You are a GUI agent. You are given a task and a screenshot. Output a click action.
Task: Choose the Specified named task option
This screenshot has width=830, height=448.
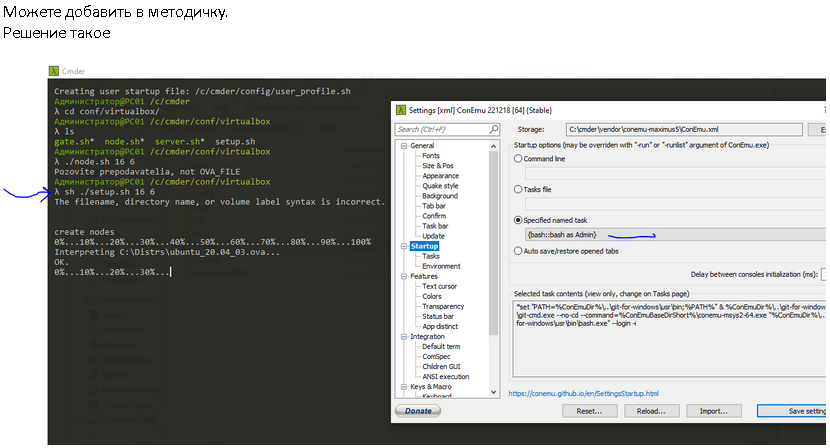point(517,219)
